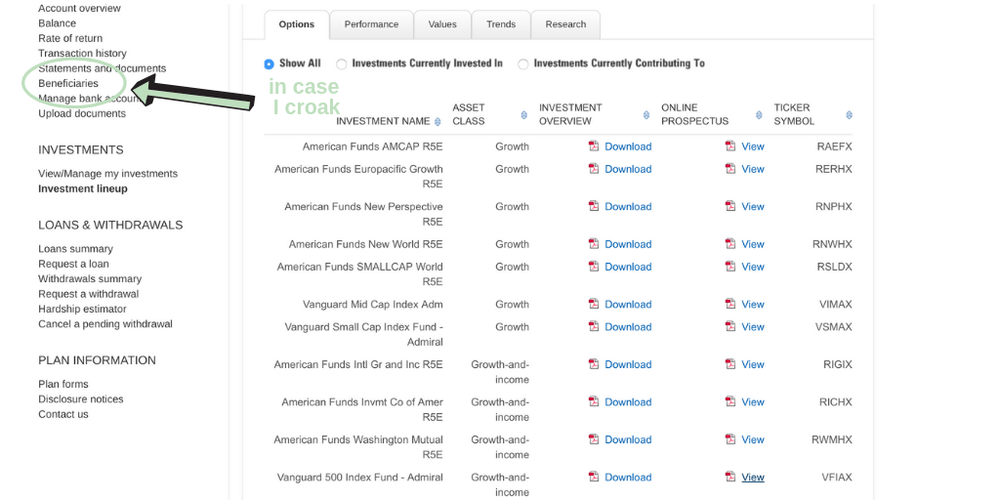The height and width of the screenshot is (500, 1000).
Task: Open Plan forms link
Action: click(63, 384)
